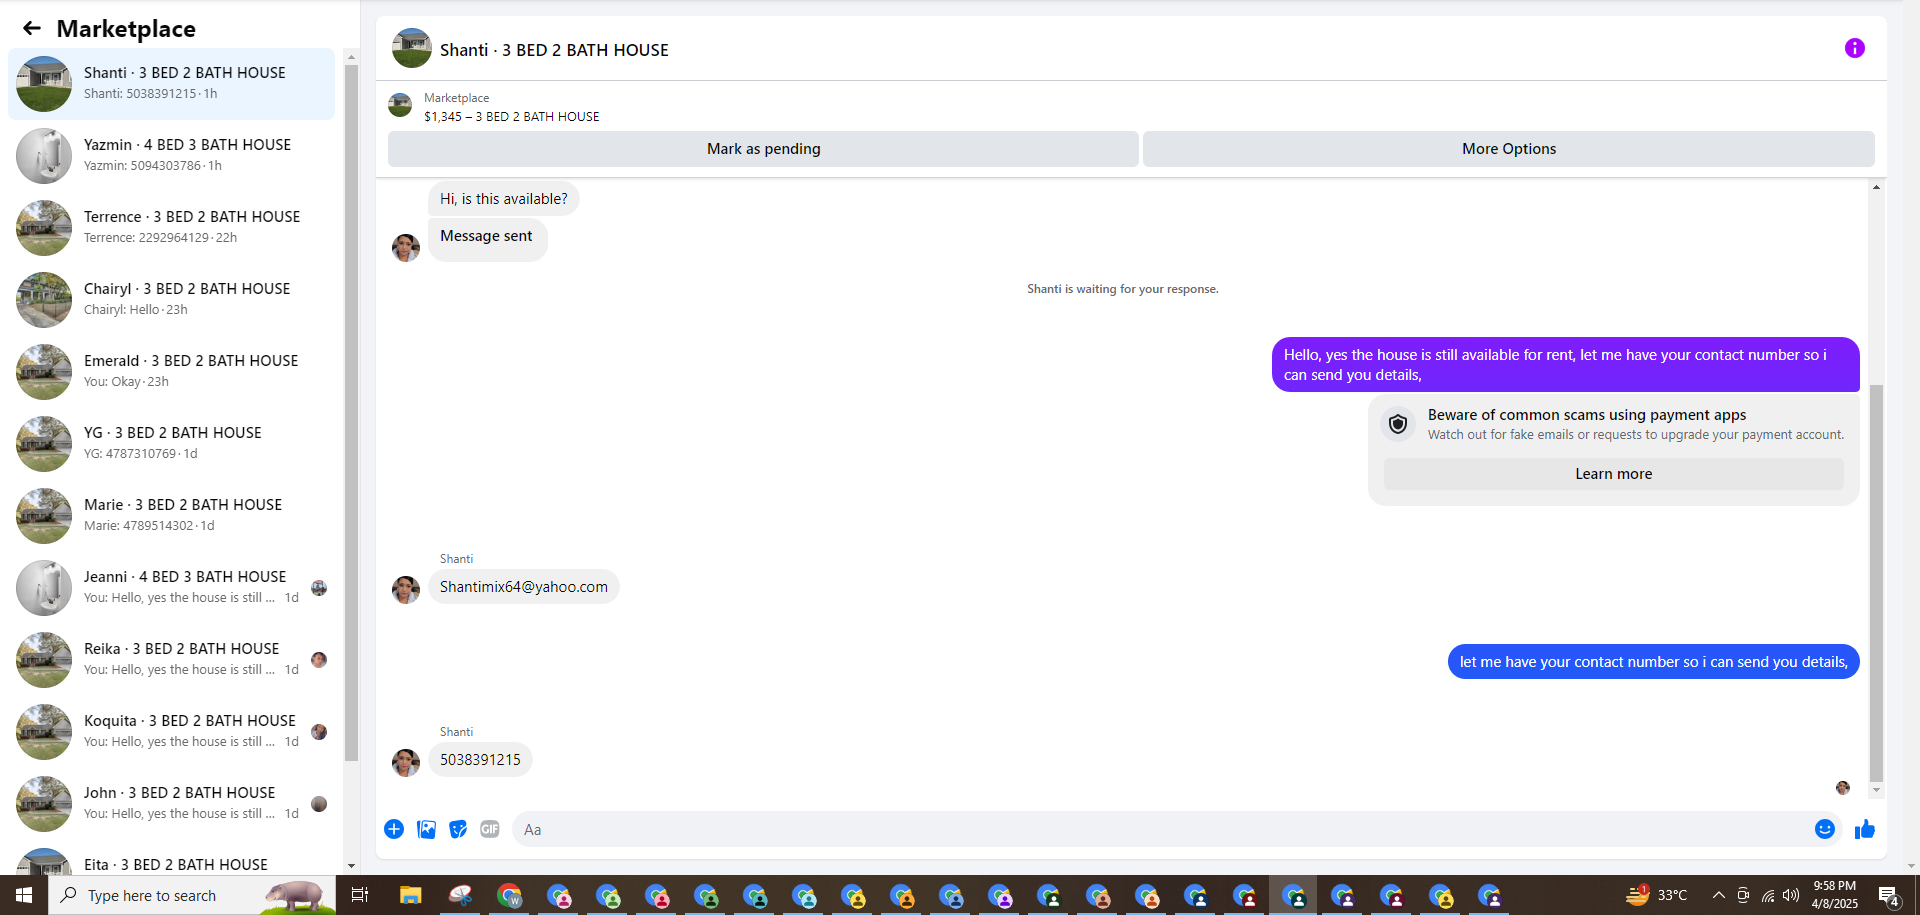Open John 3 BED 2 BATH conversation
Screen dimensions: 1920x915
coord(171,804)
